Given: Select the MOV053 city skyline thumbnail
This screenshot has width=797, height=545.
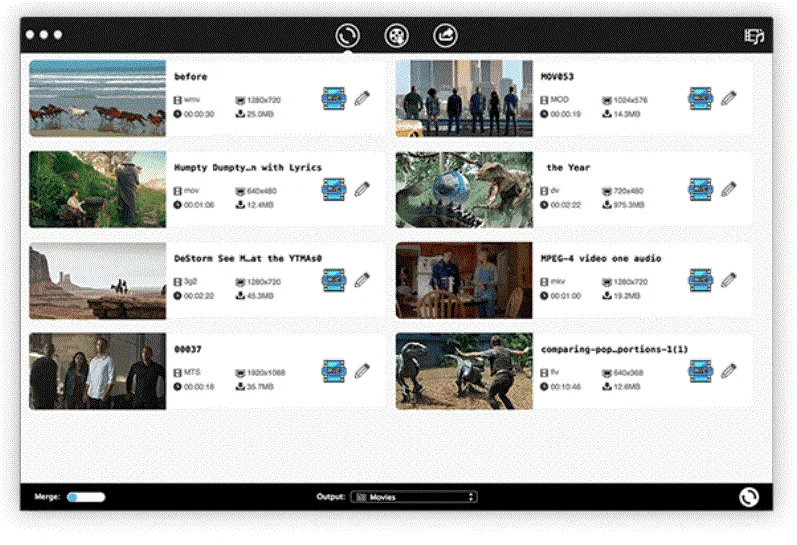Looking at the screenshot, I should coord(464,98).
